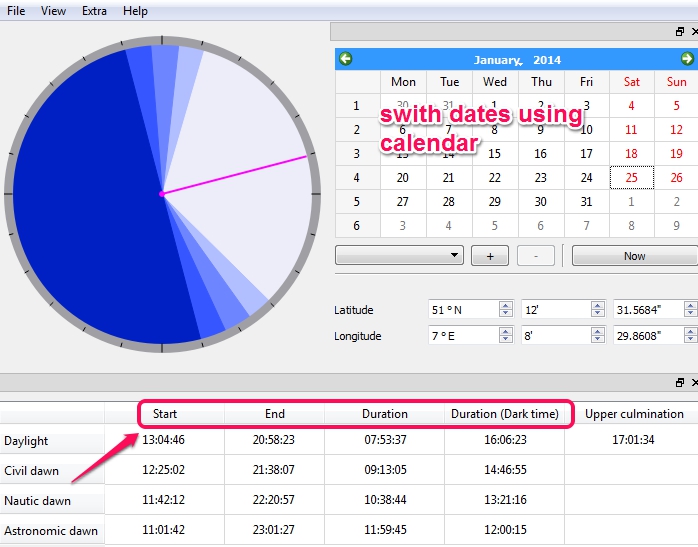Click the Duration (Dark time) column header

[x=504, y=414]
